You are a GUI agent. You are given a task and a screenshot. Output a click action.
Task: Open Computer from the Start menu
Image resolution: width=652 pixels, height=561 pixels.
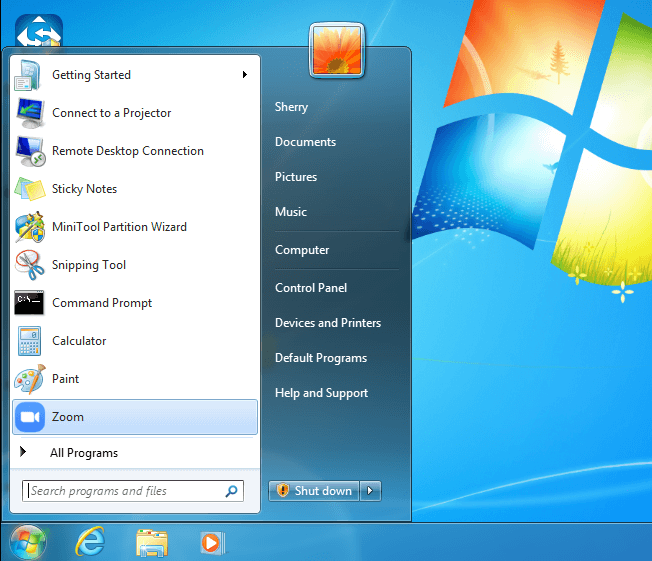tap(302, 250)
